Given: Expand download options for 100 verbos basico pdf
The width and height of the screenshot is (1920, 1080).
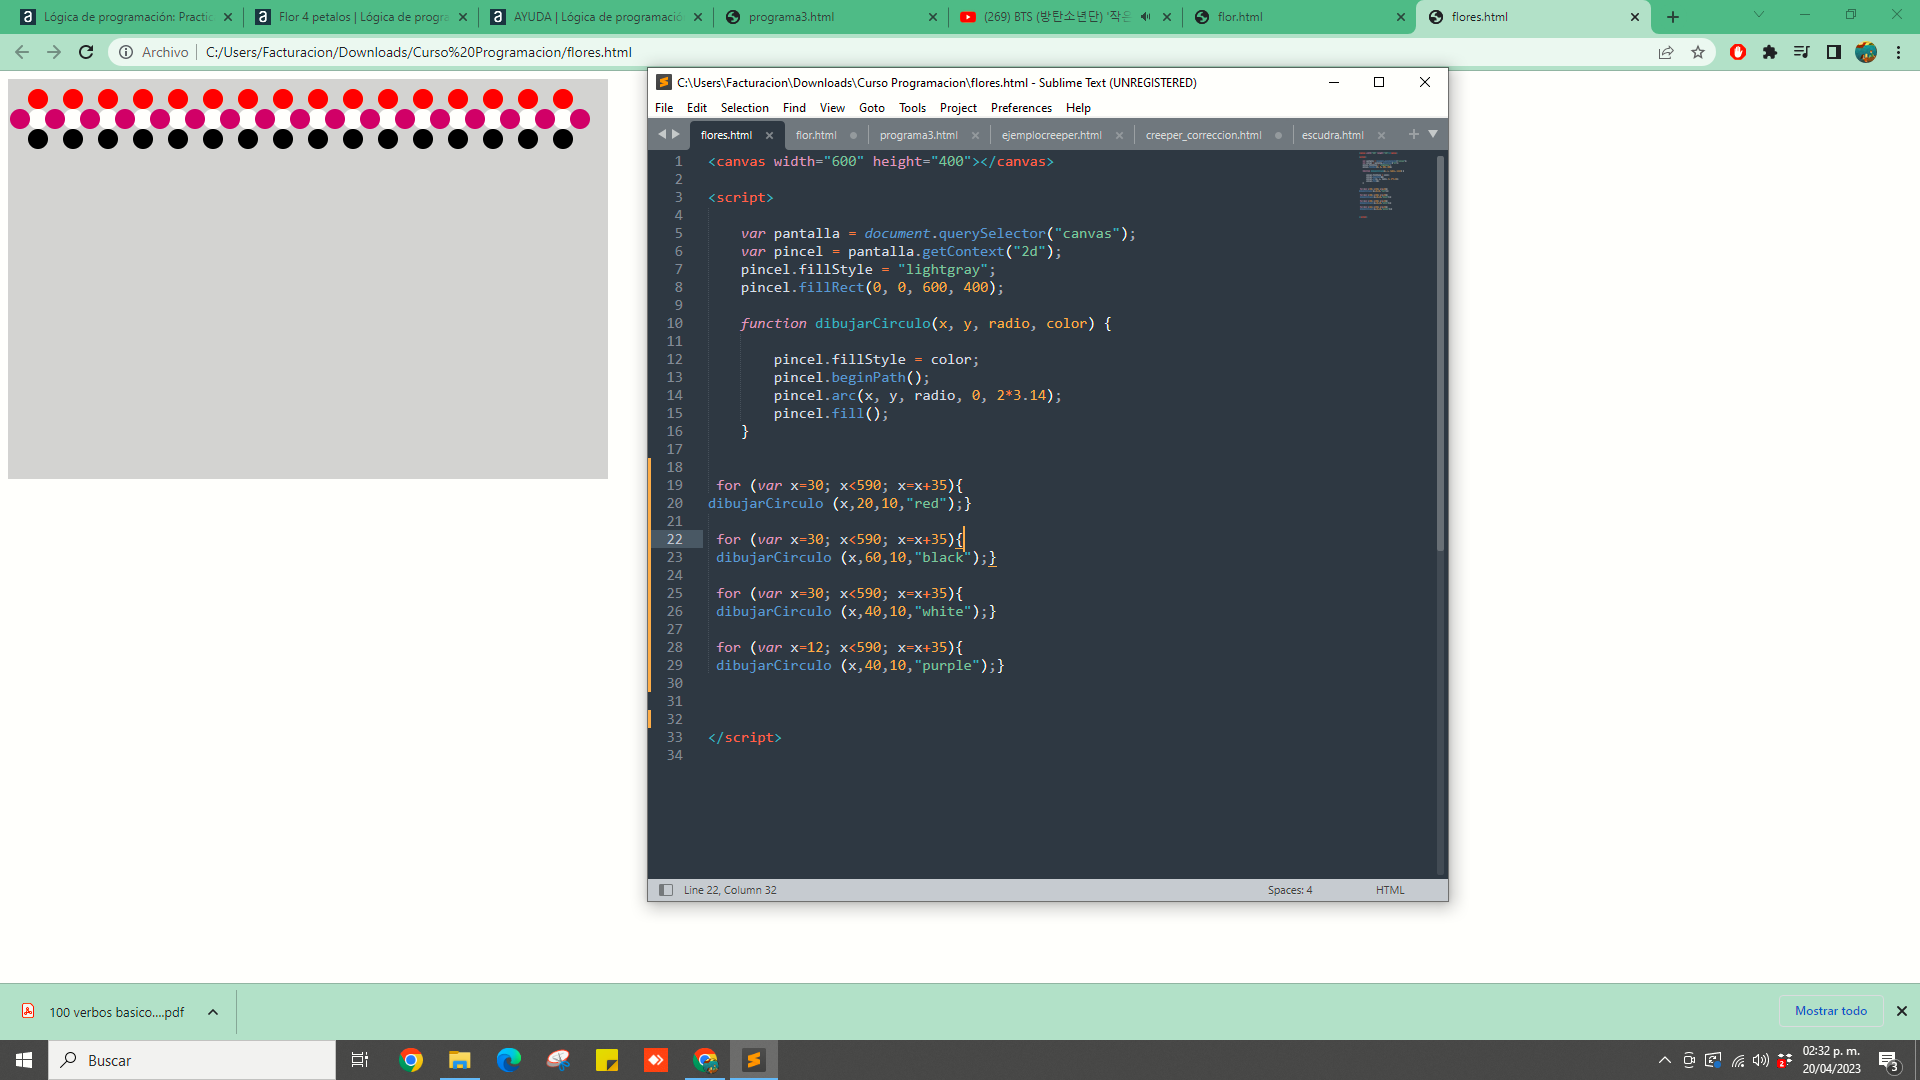Looking at the screenshot, I should (213, 1012).
